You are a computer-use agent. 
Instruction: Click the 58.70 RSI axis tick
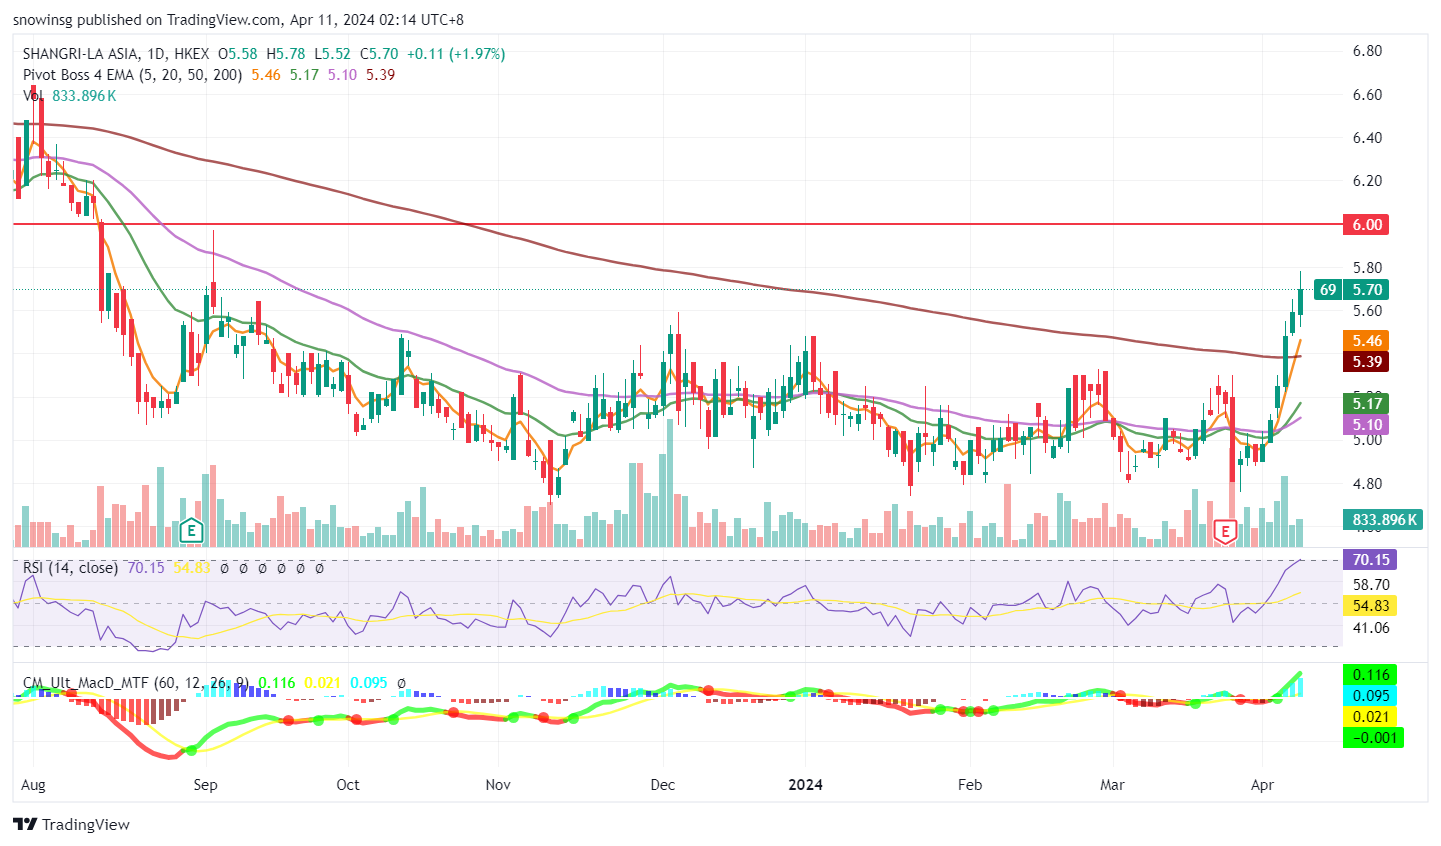tap(1371, 585)
